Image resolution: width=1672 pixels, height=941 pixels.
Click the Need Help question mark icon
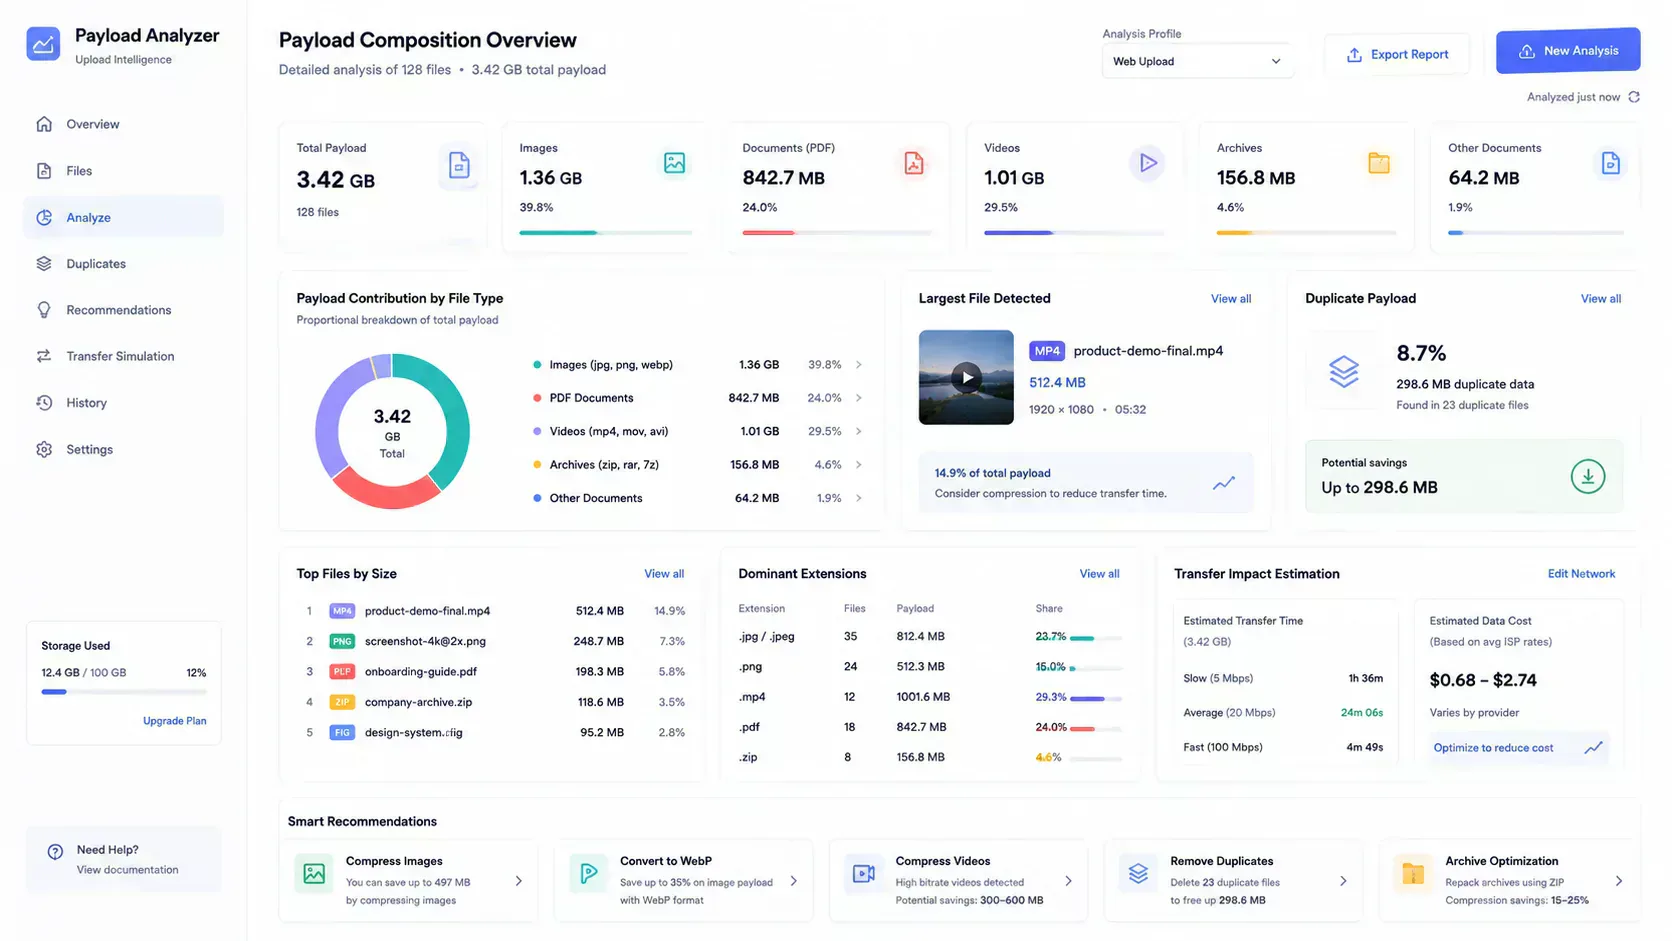[55, 852]
